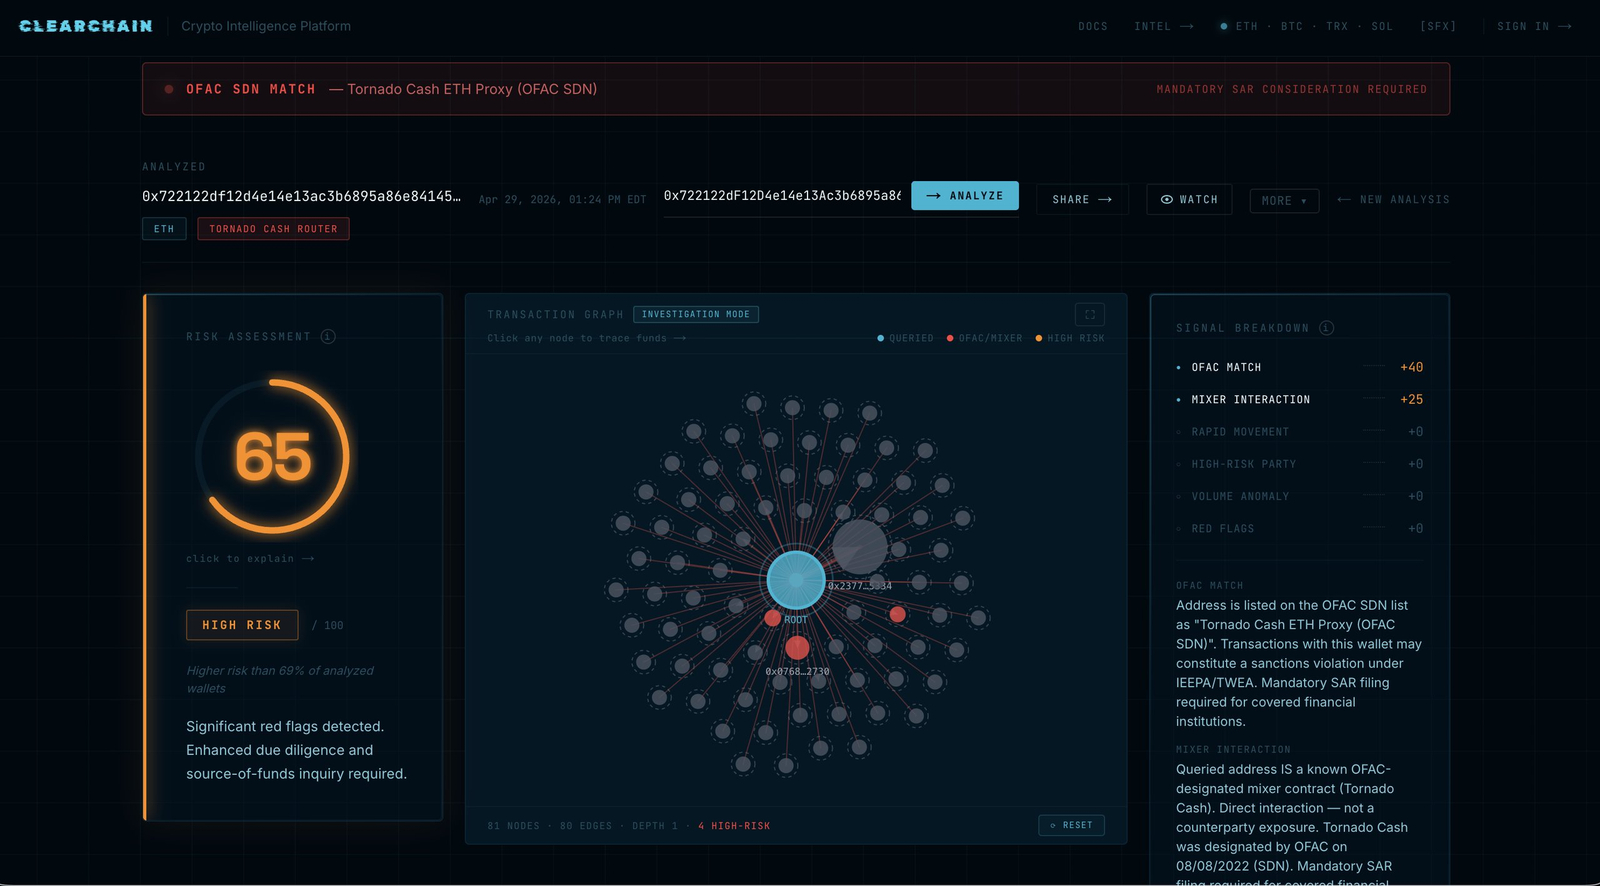Viewport: 1600px width, 886px height.
Task: Click the blue ROOT node in graph
Action: tap(796, 580)
